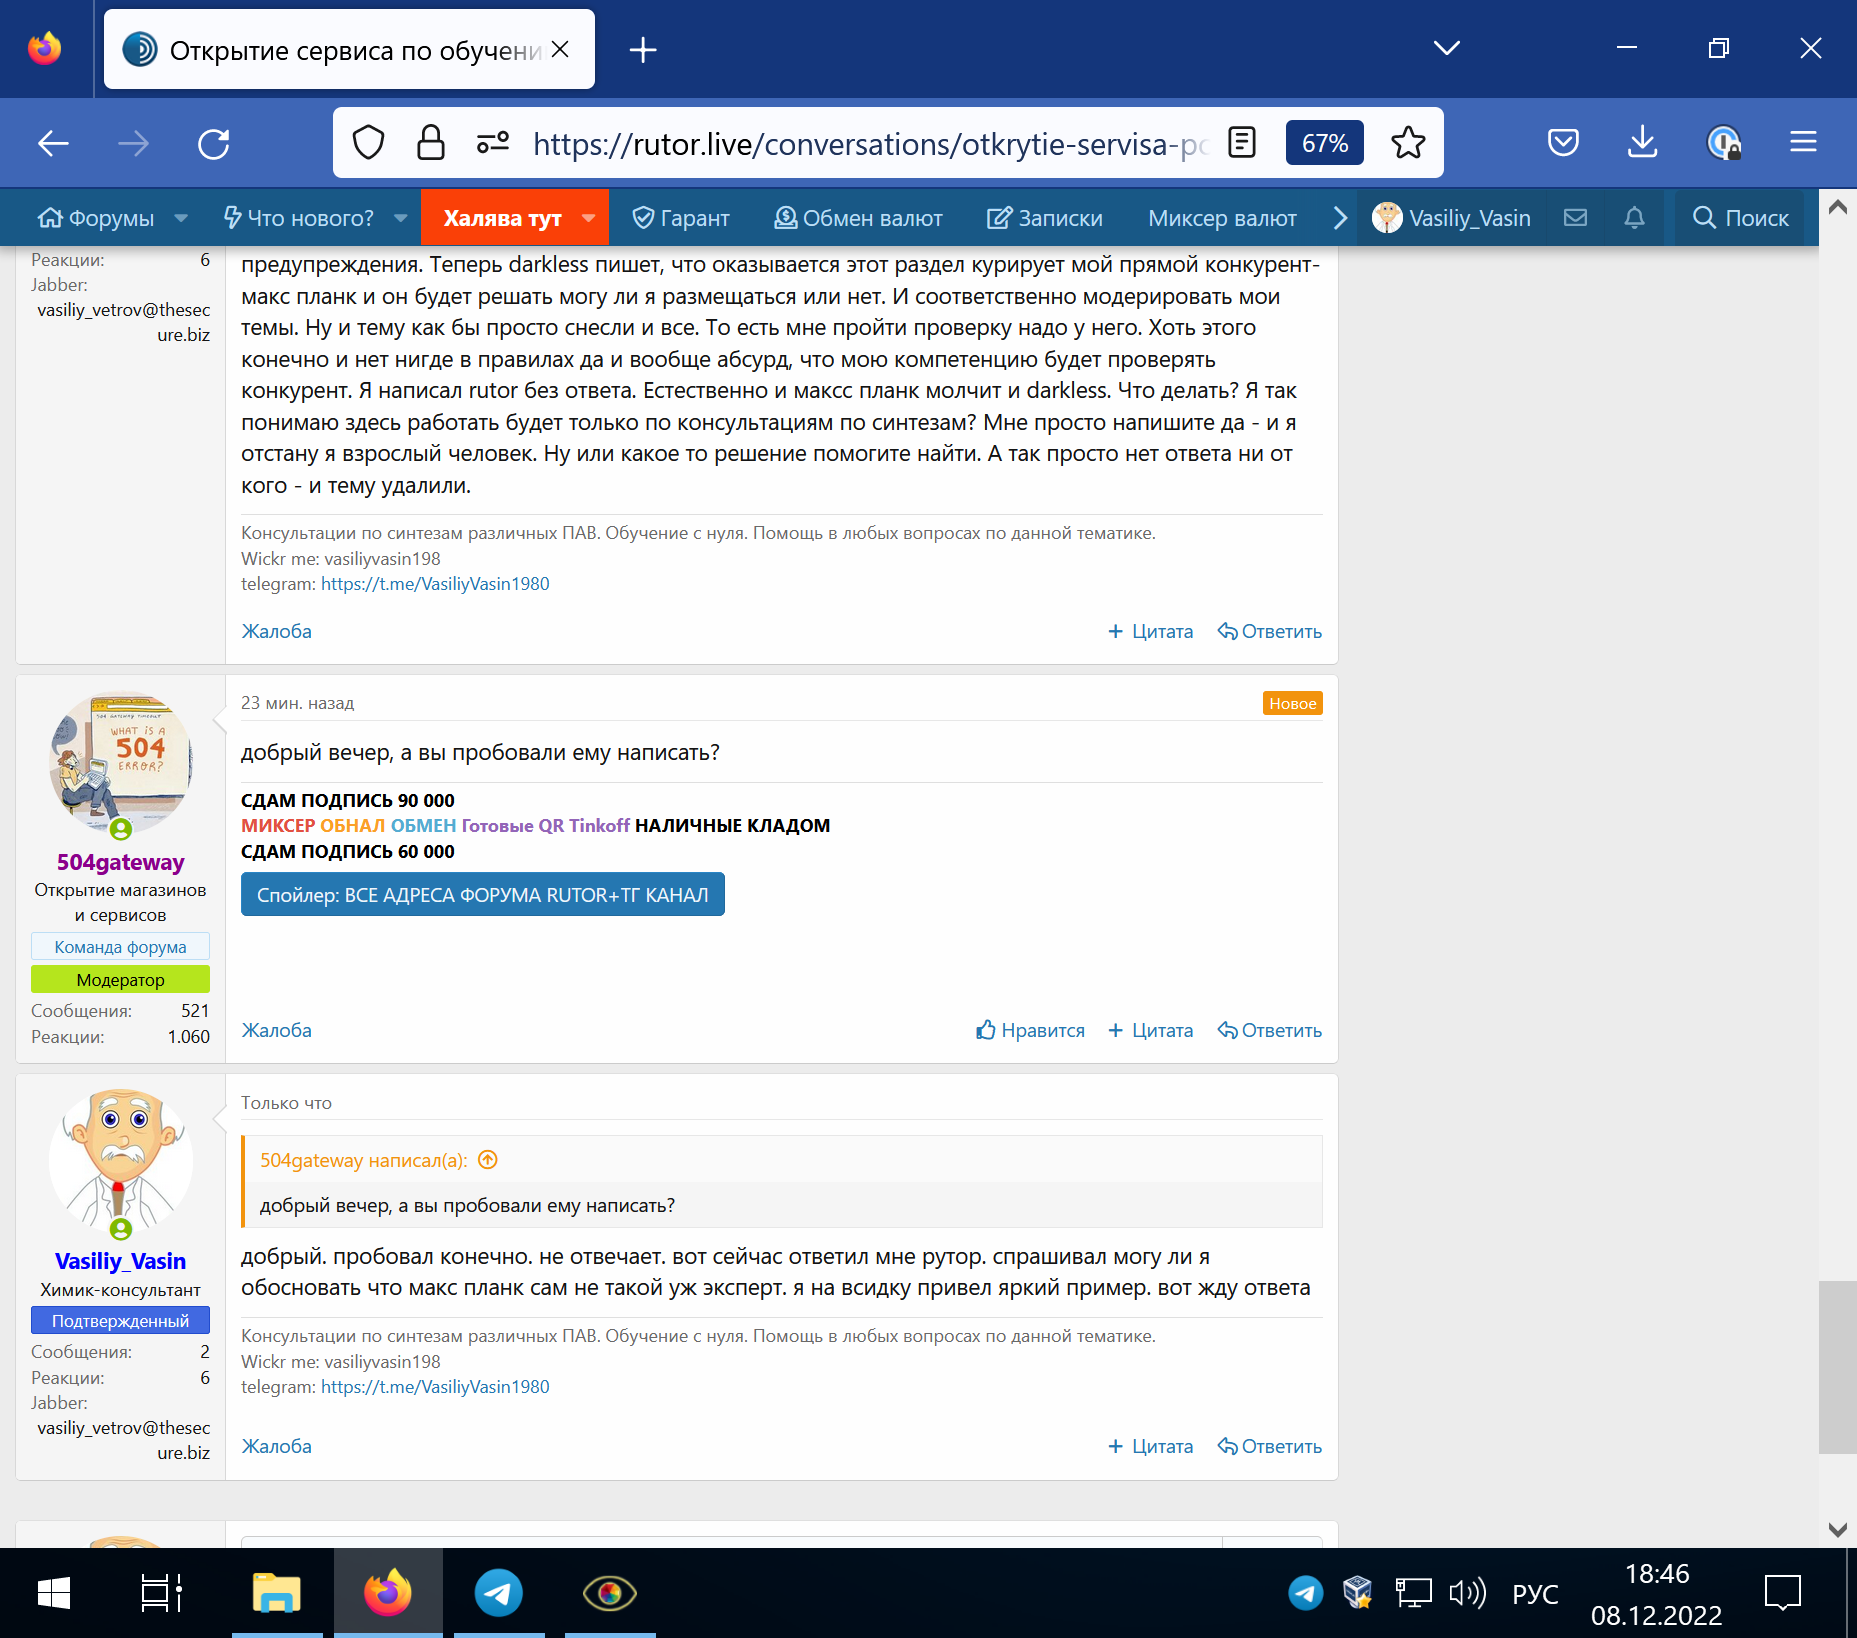This screenshot has height=1638, width=1857.
Task: Quote 504gateway's post with Цитата
Action: pos(1151,1030)
